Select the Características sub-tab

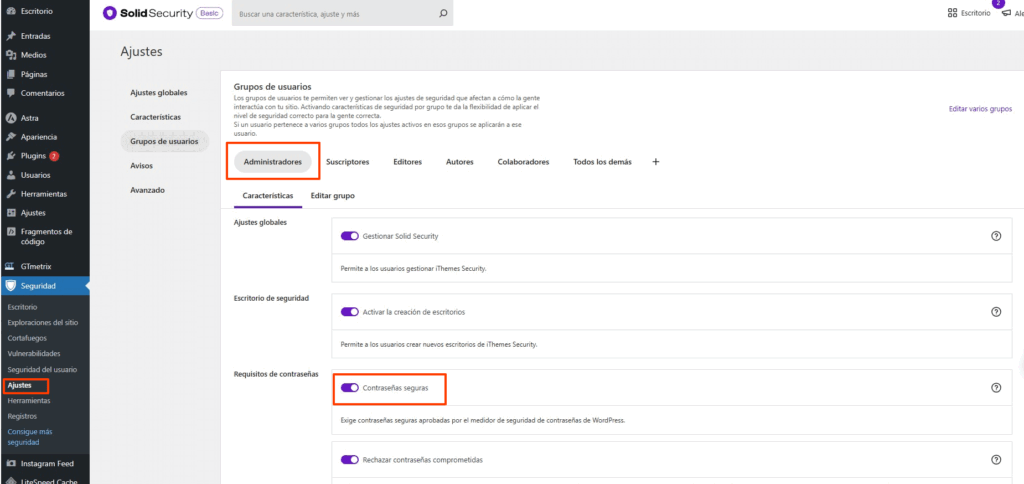point(268,195)
